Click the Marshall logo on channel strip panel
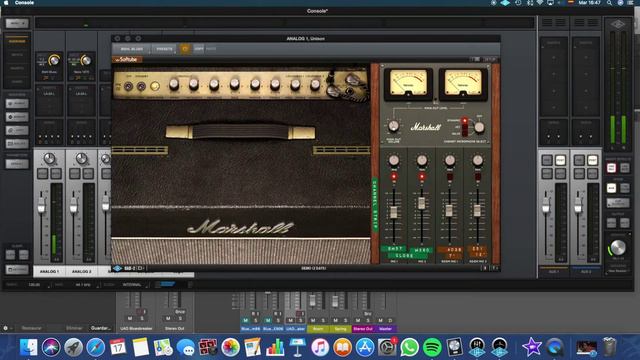The image size is (640, 360). (x=426, y=127)
